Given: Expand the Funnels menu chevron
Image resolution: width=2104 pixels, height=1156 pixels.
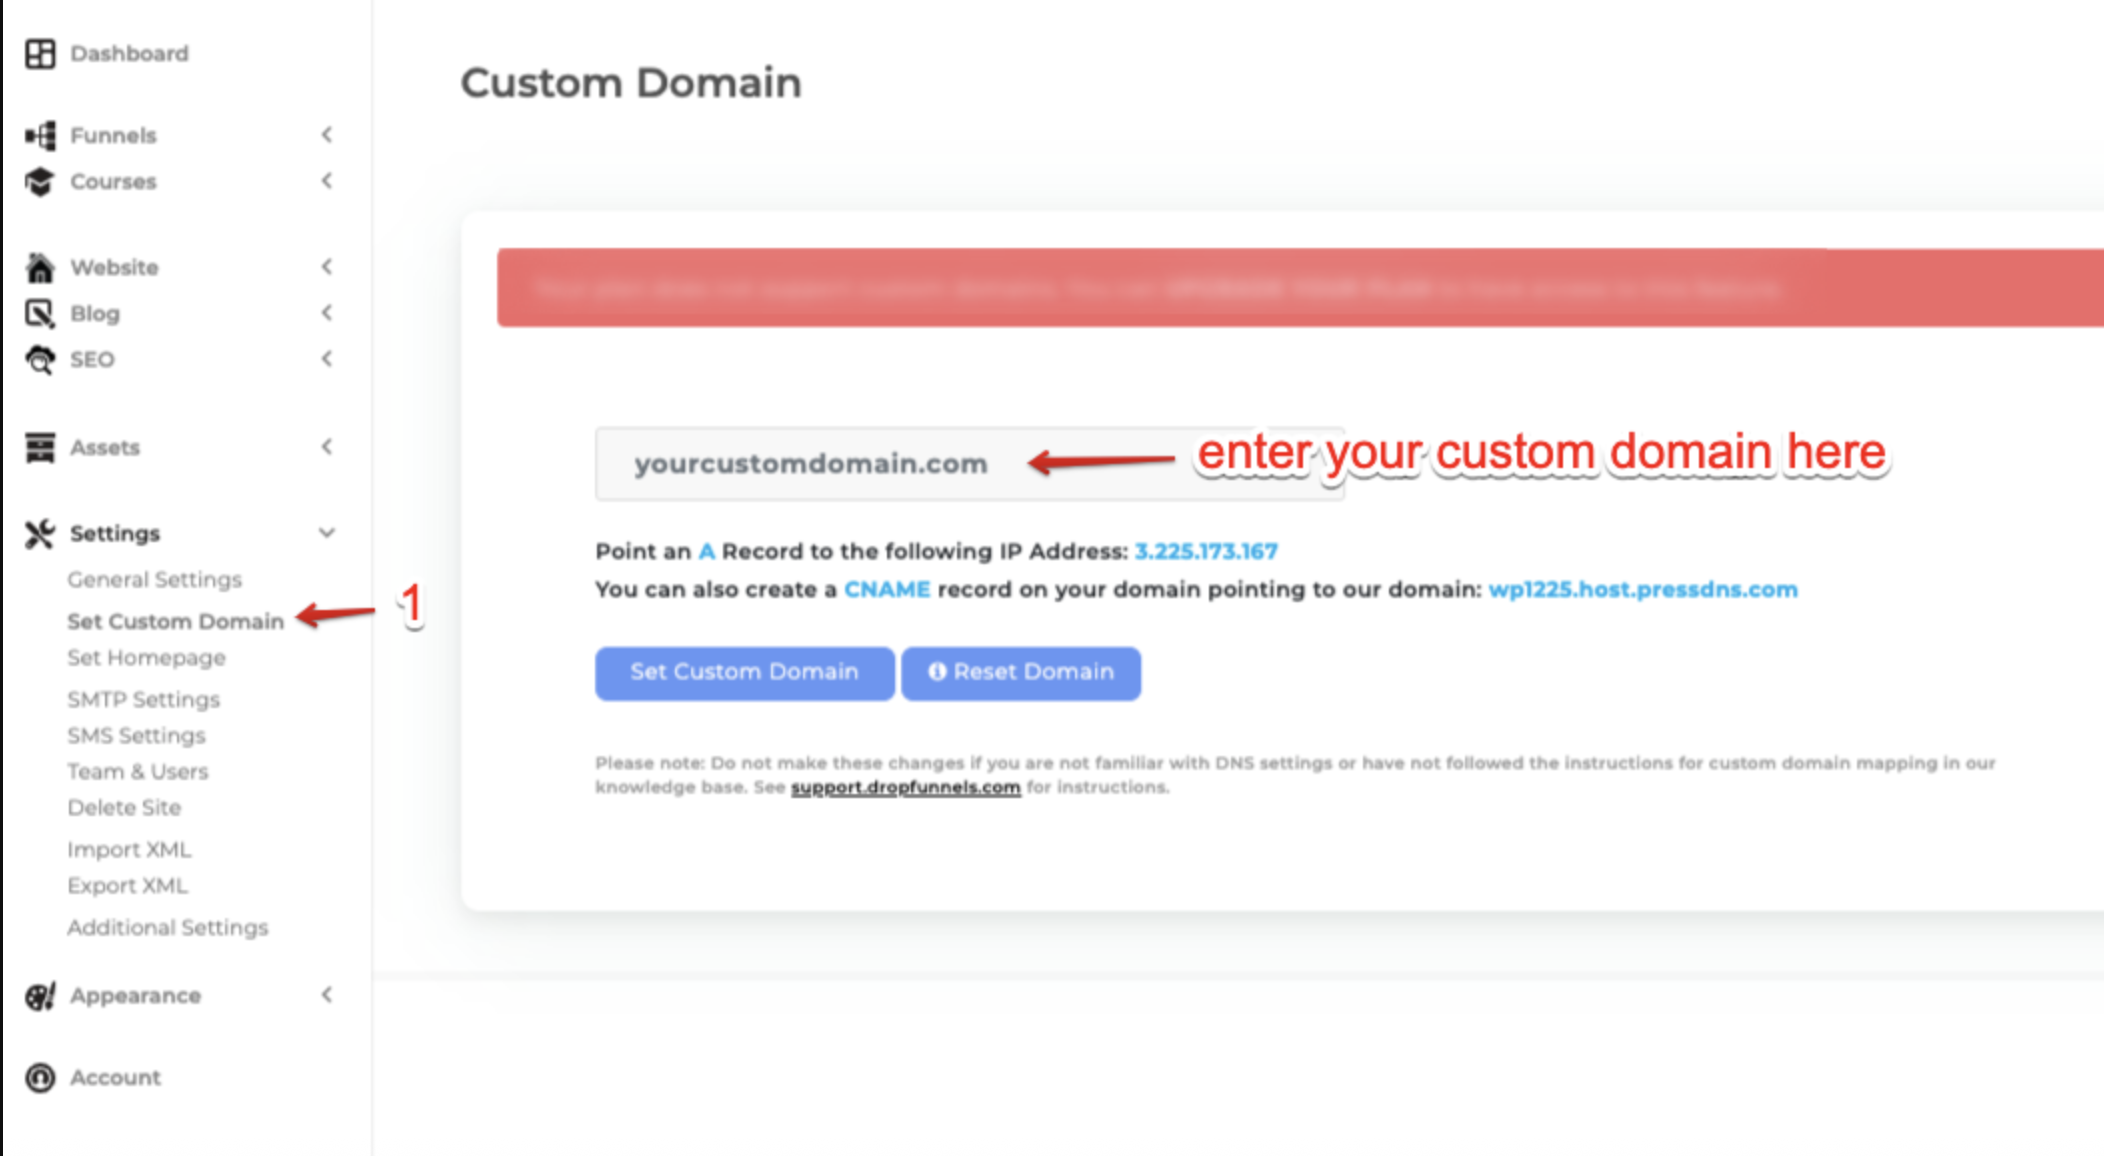Looking at the screenshot, I should pyautogui.click(x=327, y=135).
